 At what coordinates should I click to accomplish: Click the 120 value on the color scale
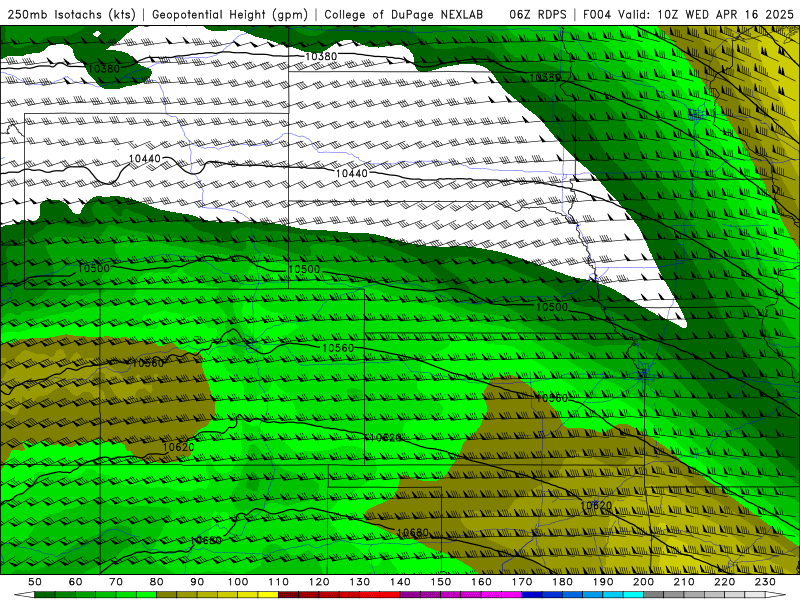pyautogui.click(x=319, y=582)
